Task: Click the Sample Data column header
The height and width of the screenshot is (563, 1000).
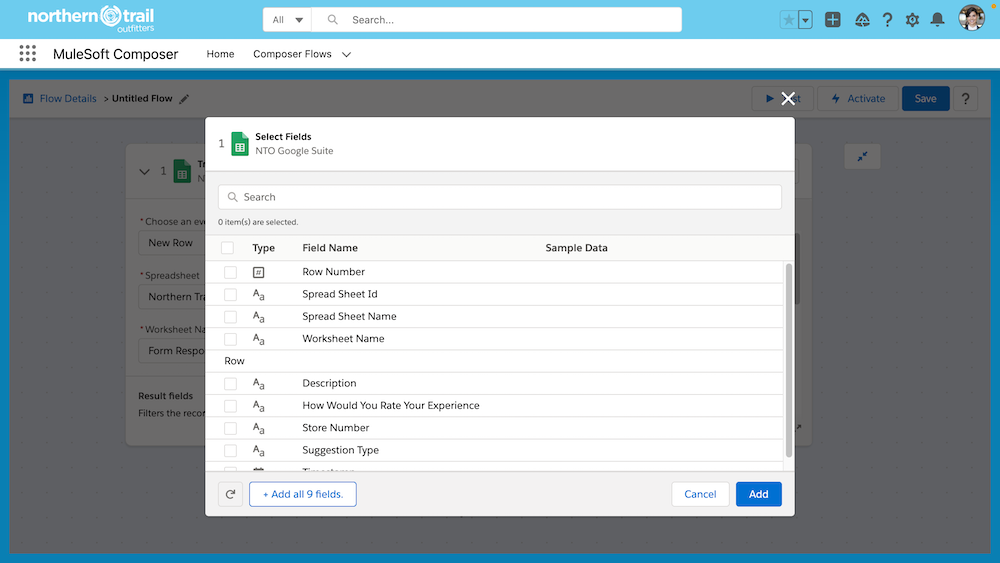Action: pos(577,247)
